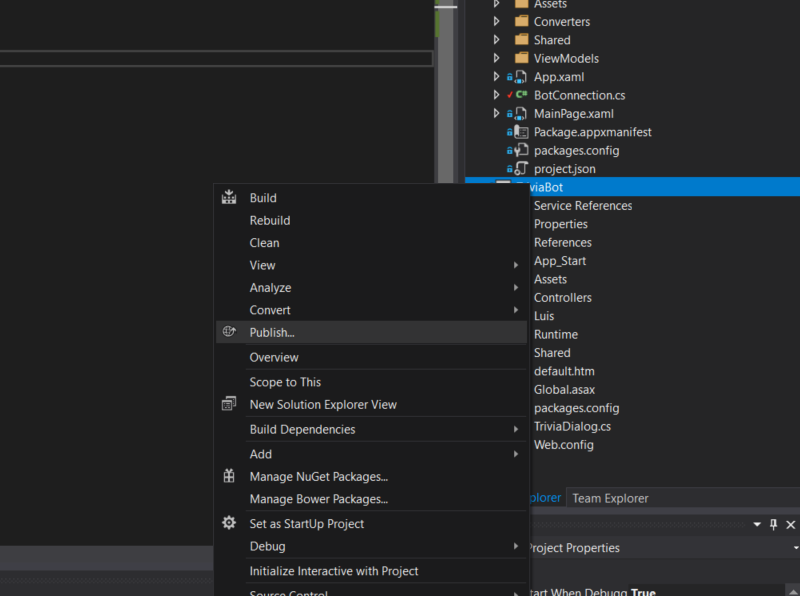Expand the App.xaml tree node arrow
This screenshot has height=596, width=800.
click(x=497, y=77)
